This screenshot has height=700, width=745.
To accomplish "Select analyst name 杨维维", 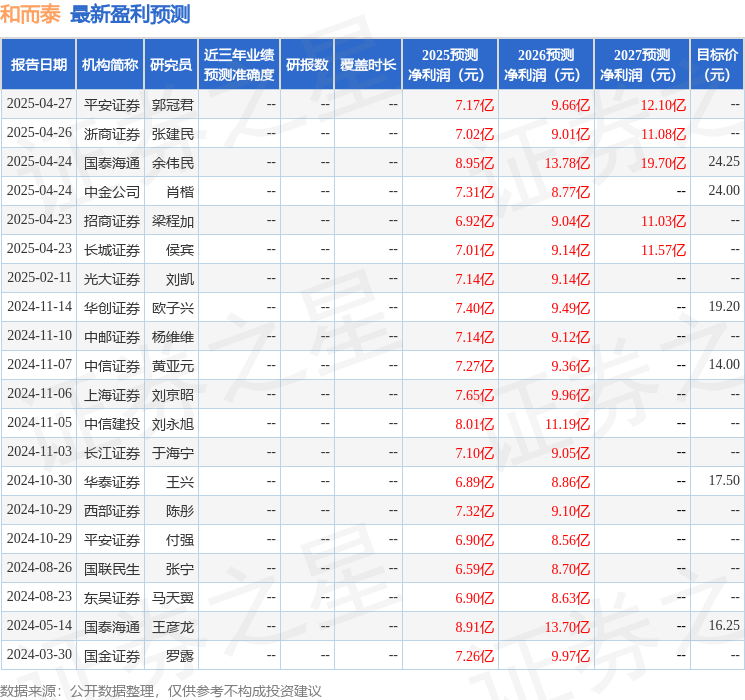I will coord(173,337).
